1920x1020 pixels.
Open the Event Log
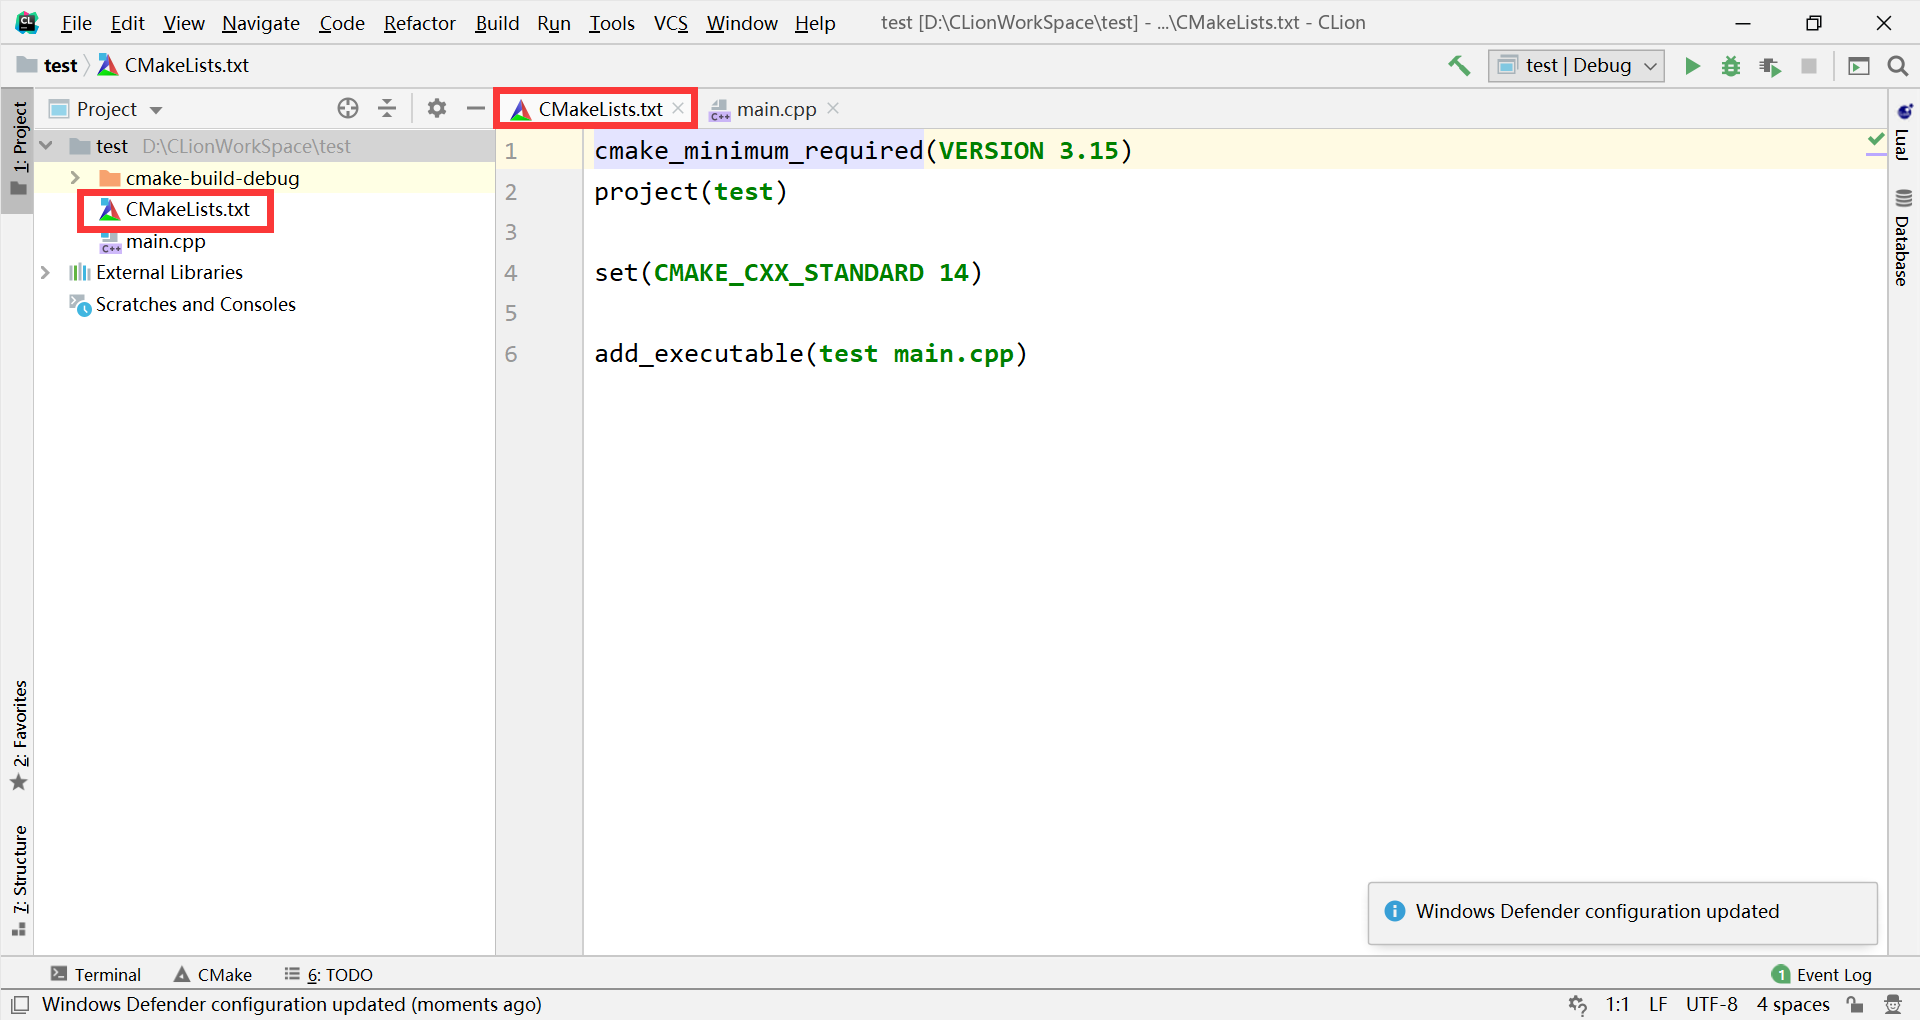click(1833, 973)
